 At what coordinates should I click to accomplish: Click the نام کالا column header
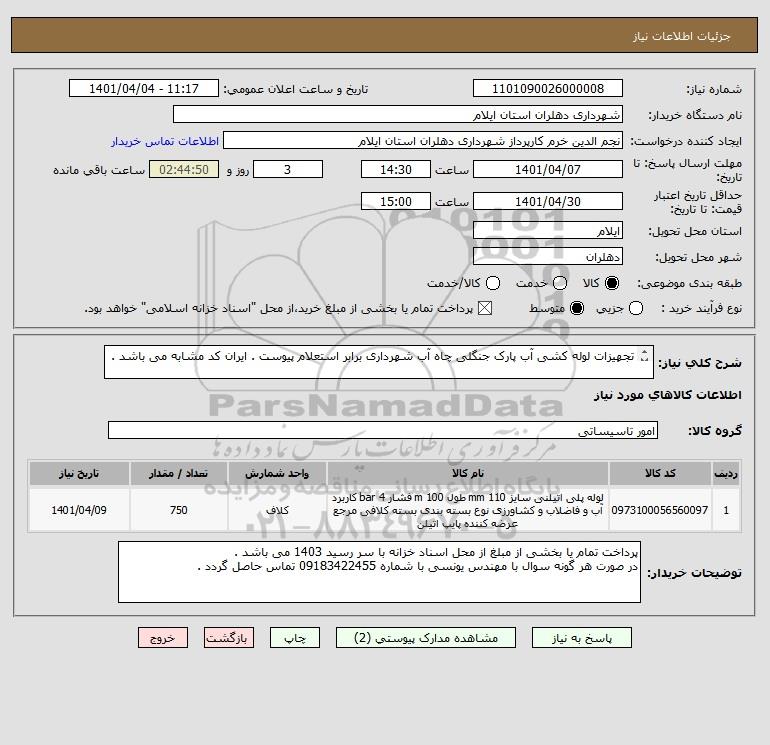[x=468, y=473]
